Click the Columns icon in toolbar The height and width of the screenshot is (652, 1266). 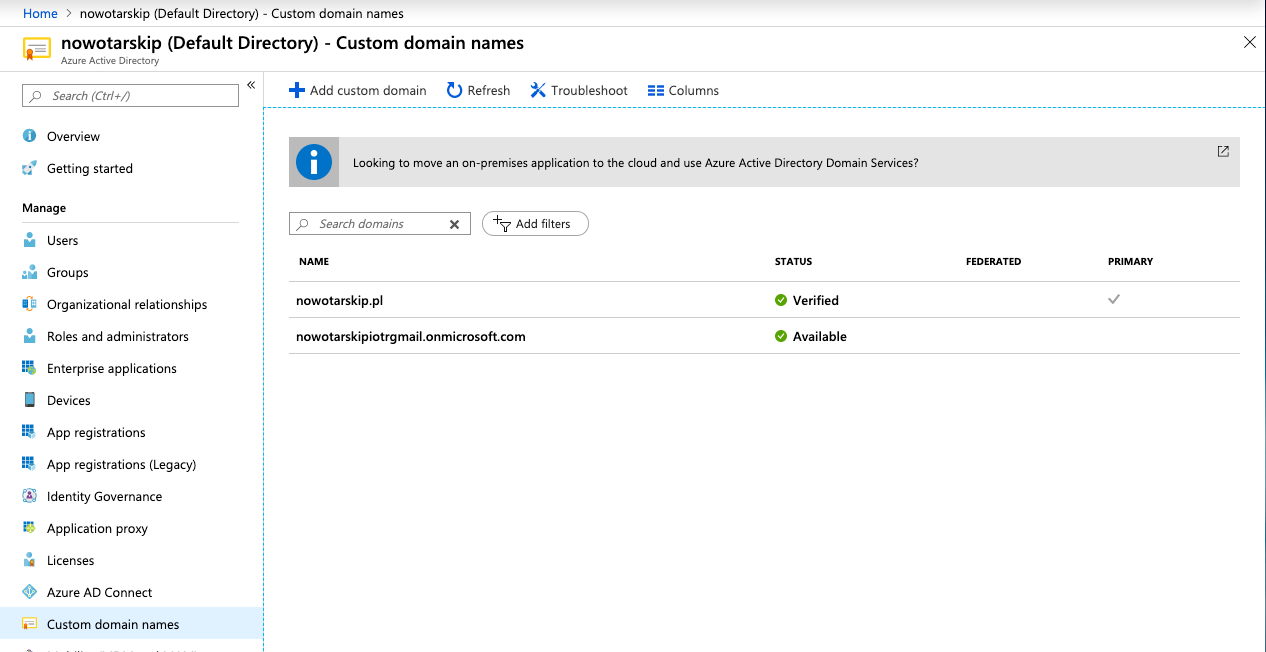[x=656, y=90]
